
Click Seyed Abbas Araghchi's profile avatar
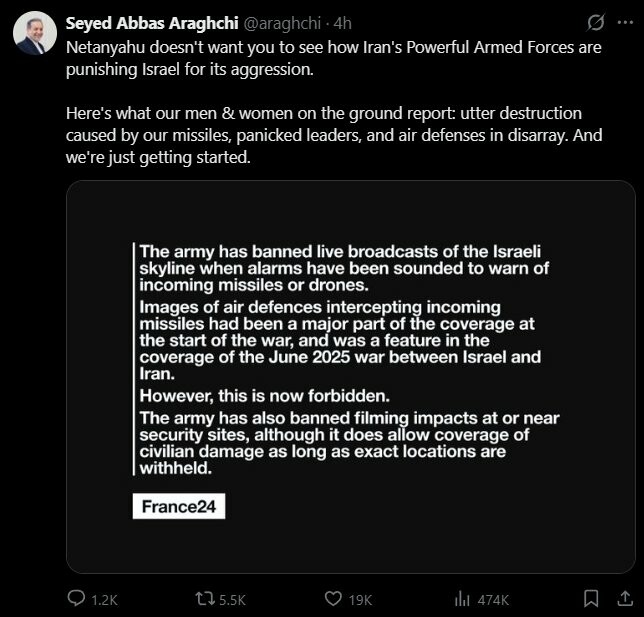tap(33, 33)
